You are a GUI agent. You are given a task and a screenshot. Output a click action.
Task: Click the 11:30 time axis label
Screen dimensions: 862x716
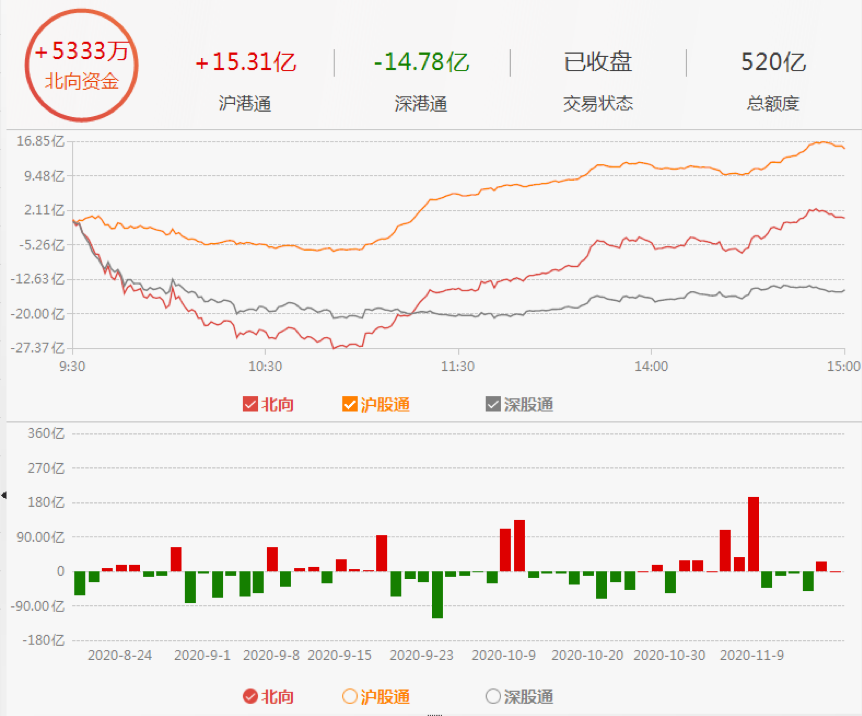(458, 366)
